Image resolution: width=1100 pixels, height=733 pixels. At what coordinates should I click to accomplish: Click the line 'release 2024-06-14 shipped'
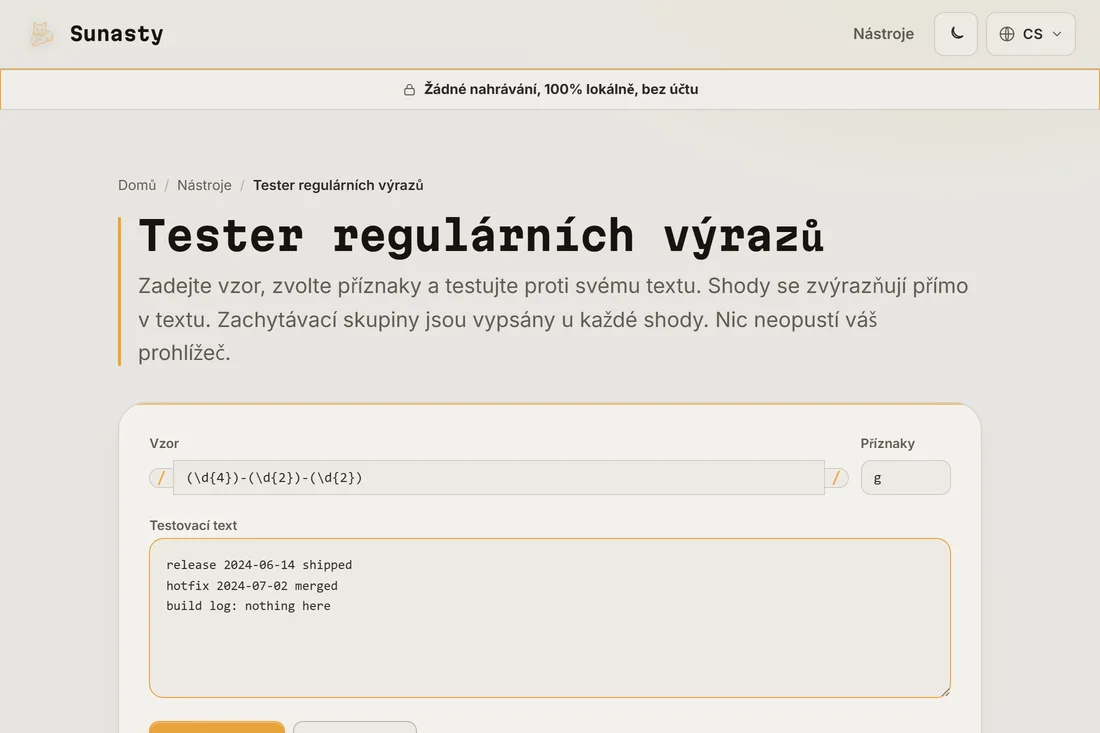point(259,565)
